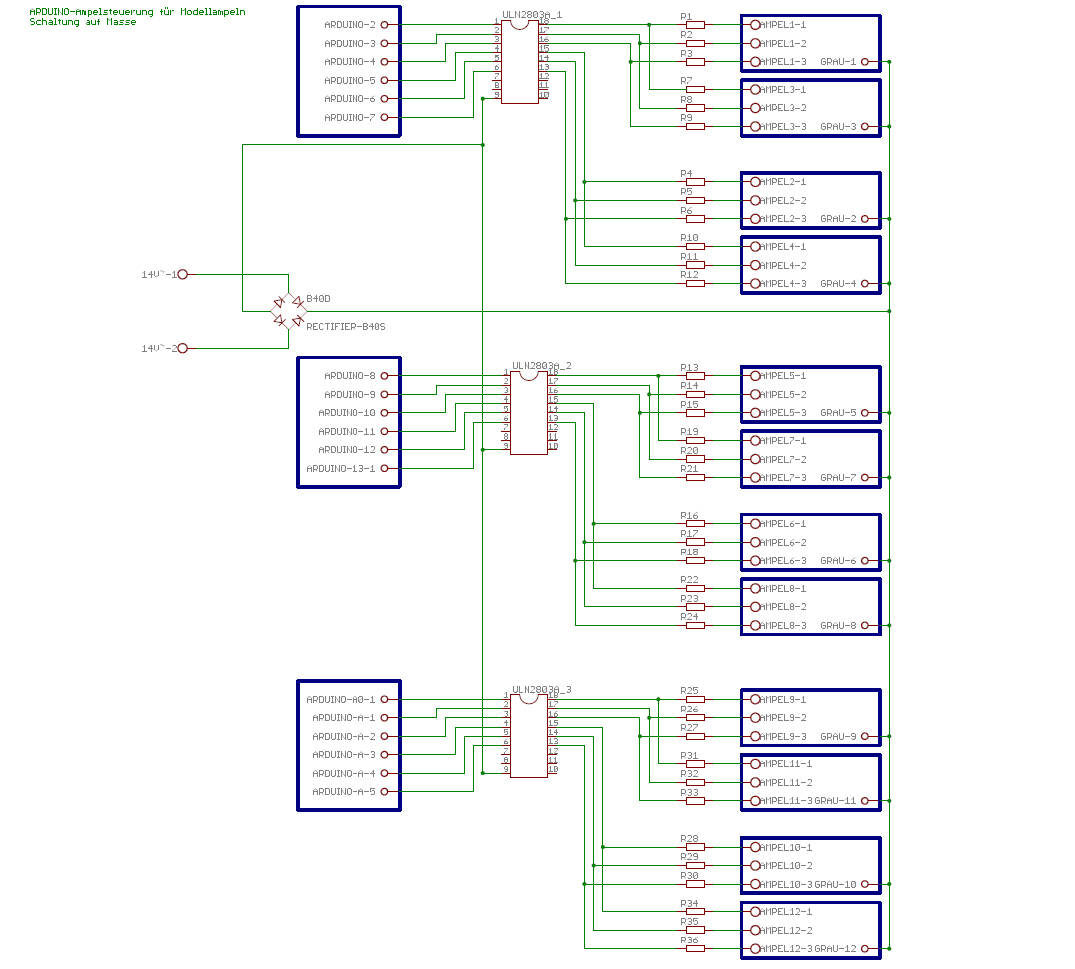The height and width of the screenshot is (969, 1075).
Task: Select the R36 resistor symbol
Action: tap(695, 948)
